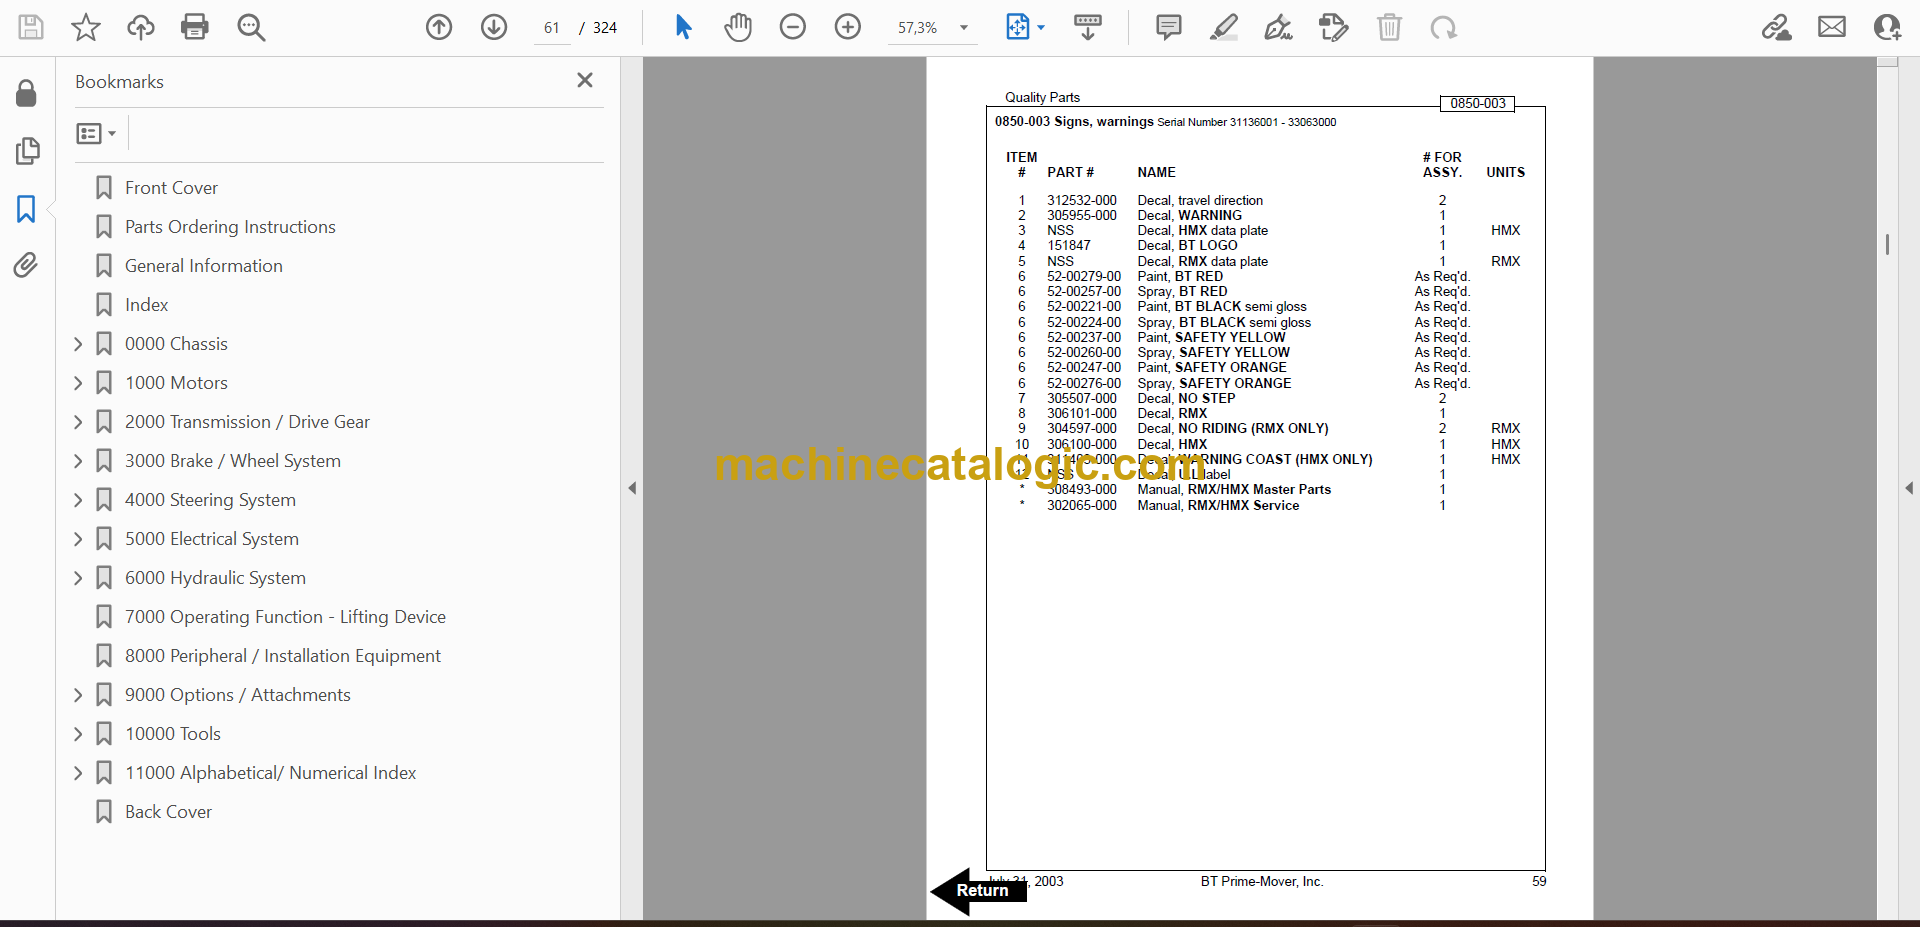Expand 2000 Transmission / Drive Gear bookmark
Image resolution: width=1920 pixels, height=927 pixels.
[x=78, y=422]
